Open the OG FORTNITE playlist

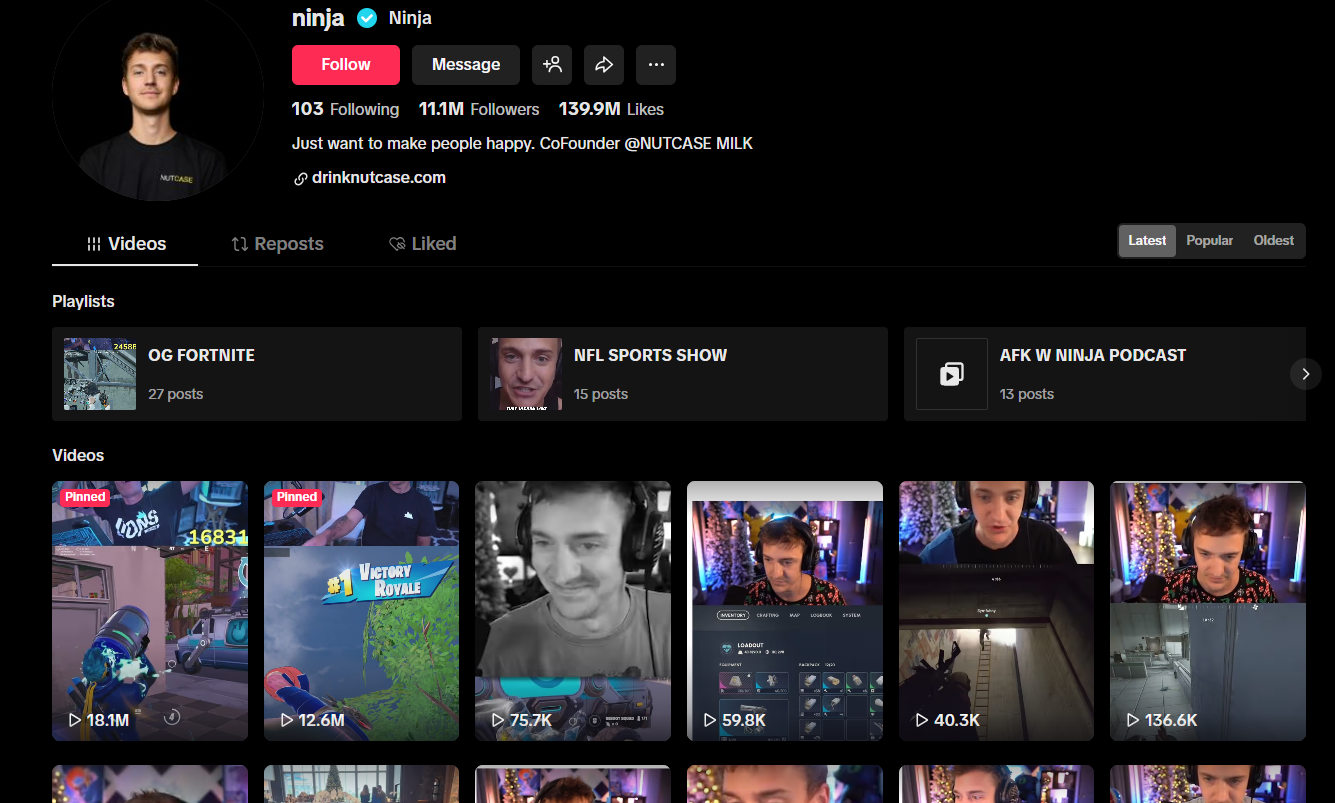click(x=256, y=374)
